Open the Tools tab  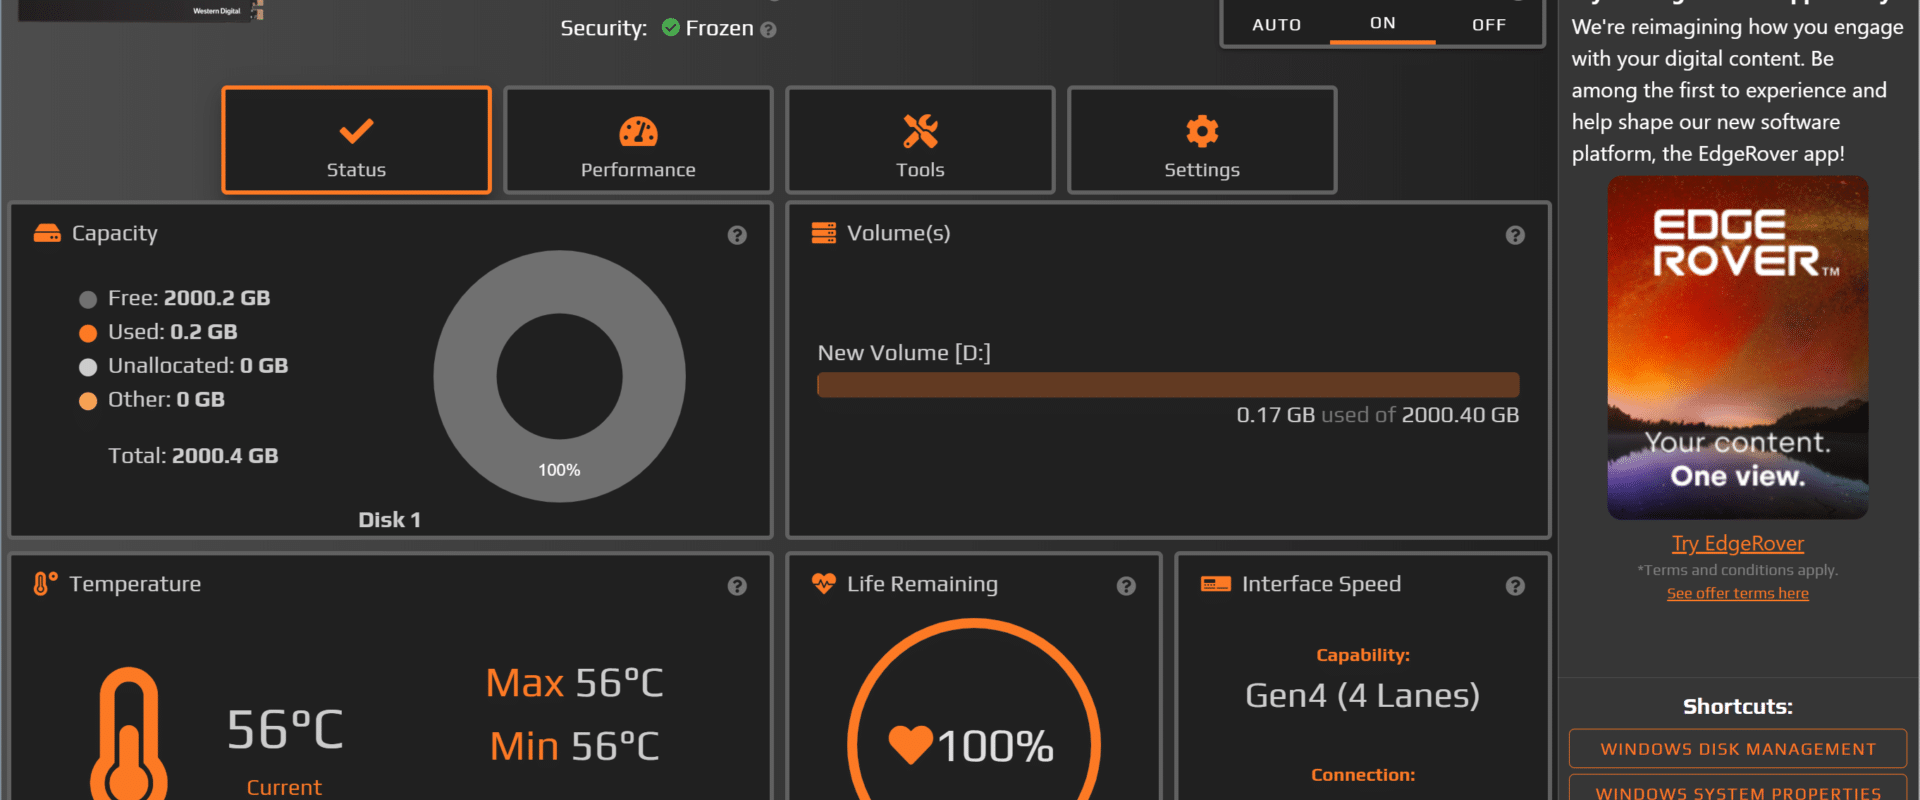coord(920,140)
